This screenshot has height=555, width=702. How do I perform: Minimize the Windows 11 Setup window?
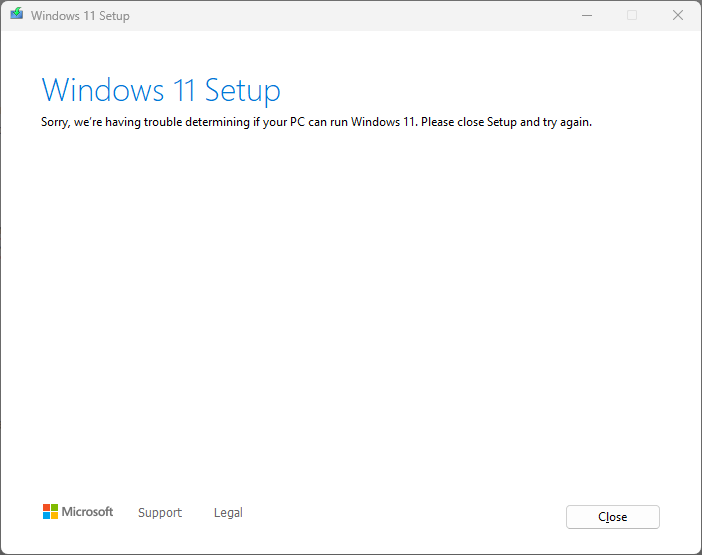coord(587,16)
